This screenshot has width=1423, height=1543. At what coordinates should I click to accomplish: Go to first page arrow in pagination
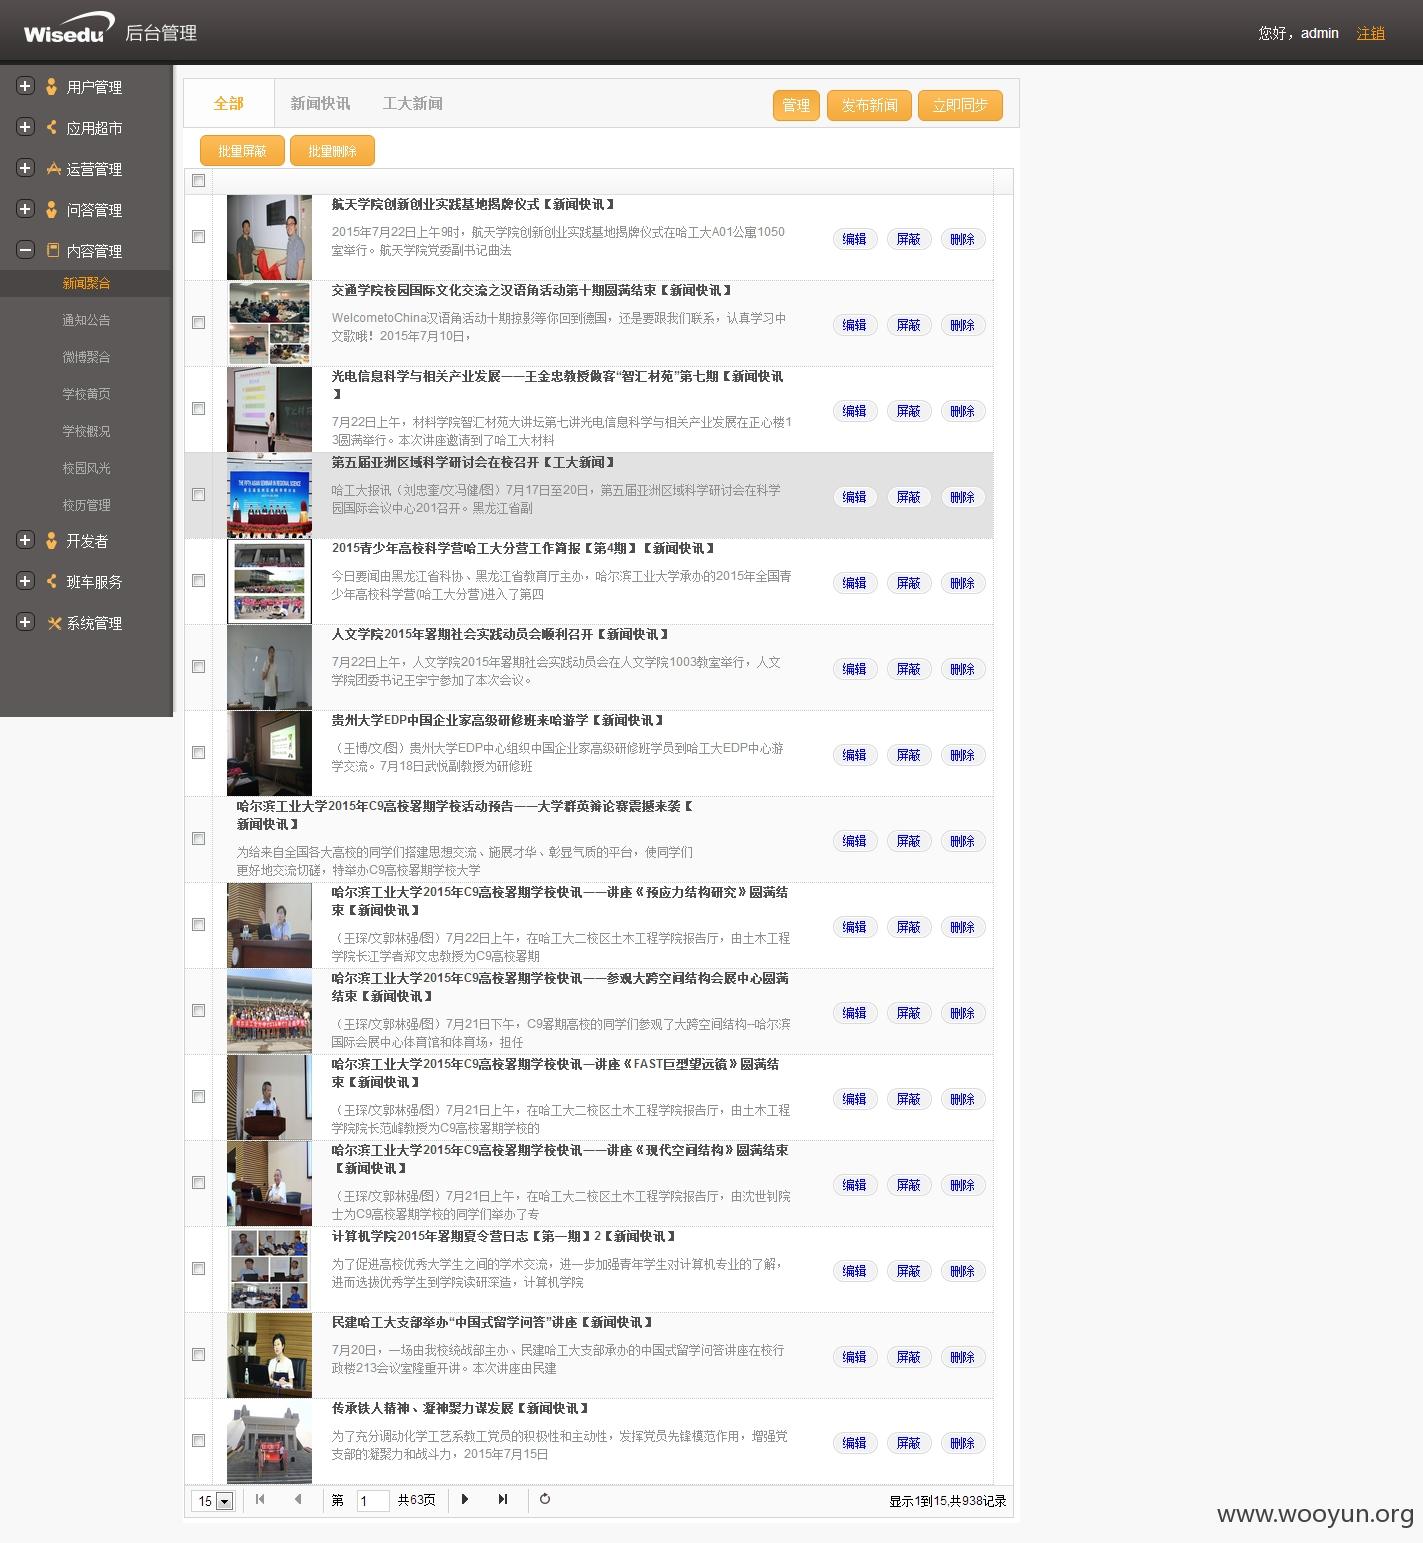tap(260, 1499)
